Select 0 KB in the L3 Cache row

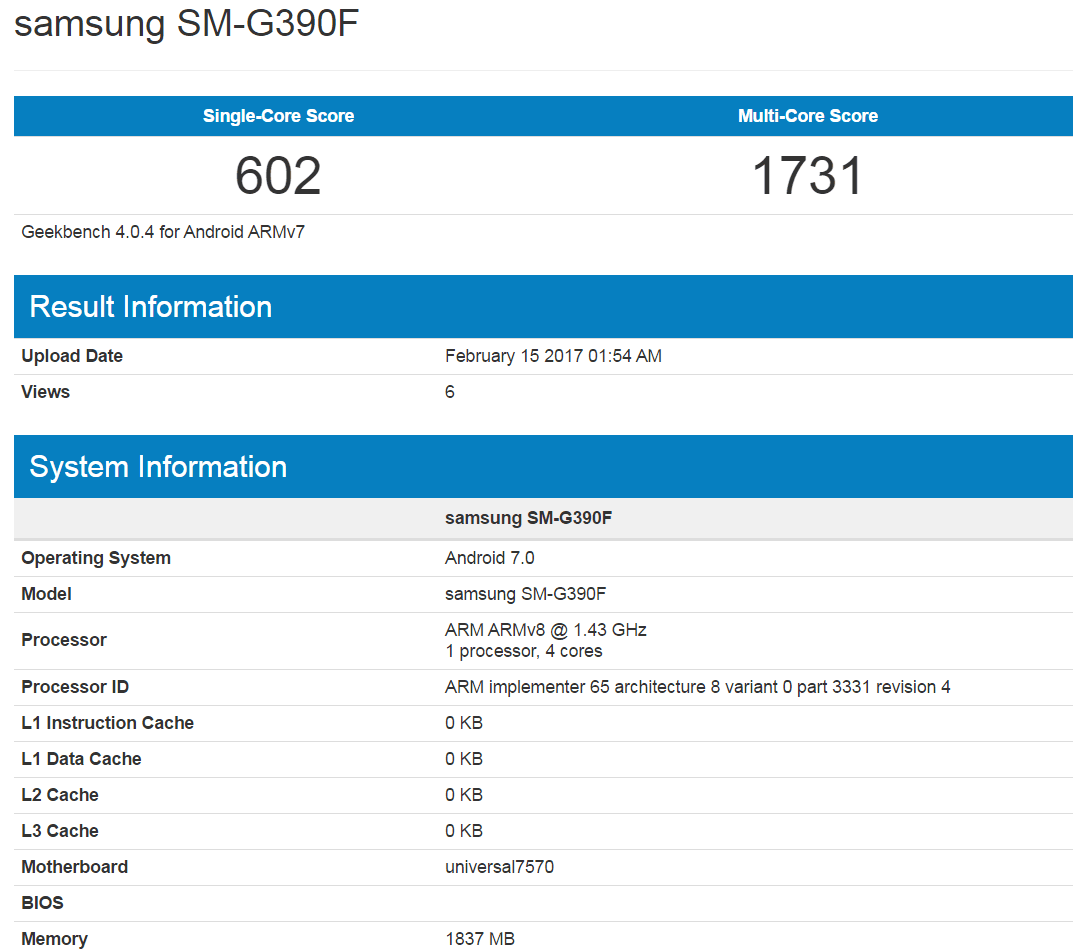tap(463, 831)
